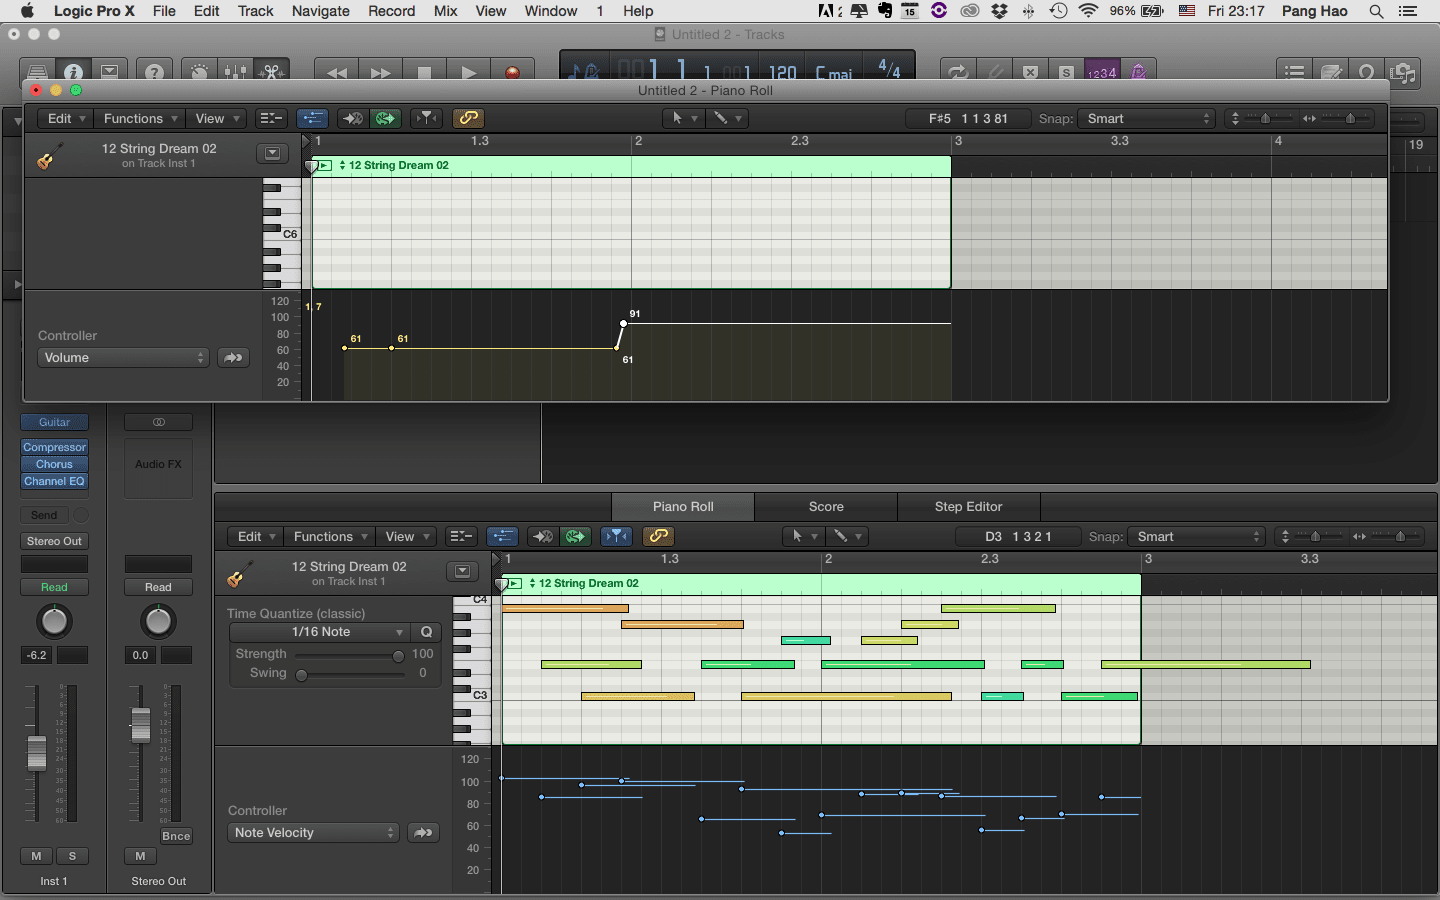Screen dimensions: 1440x900
Task: Toggle the Smart Controls knob button
Action: [200, 71]
